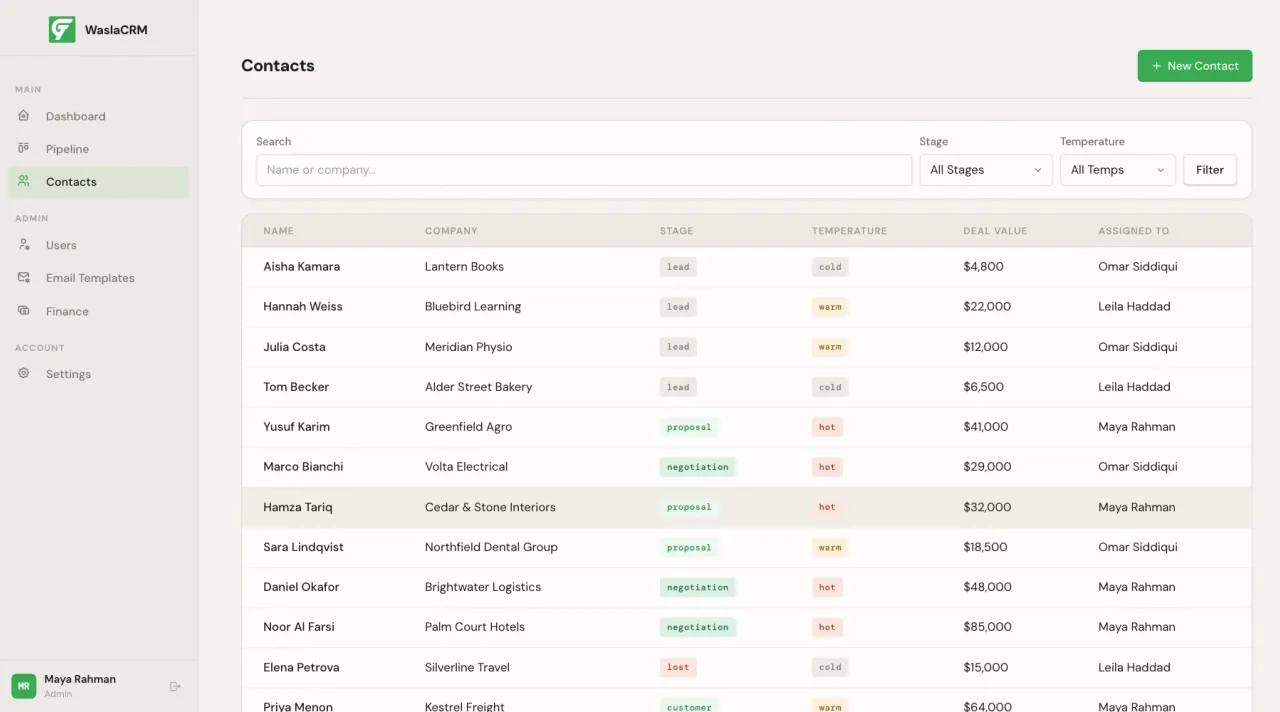Open contact Elena Petrova
This screenshot has width=1280, height=712.
pos(301,667)
